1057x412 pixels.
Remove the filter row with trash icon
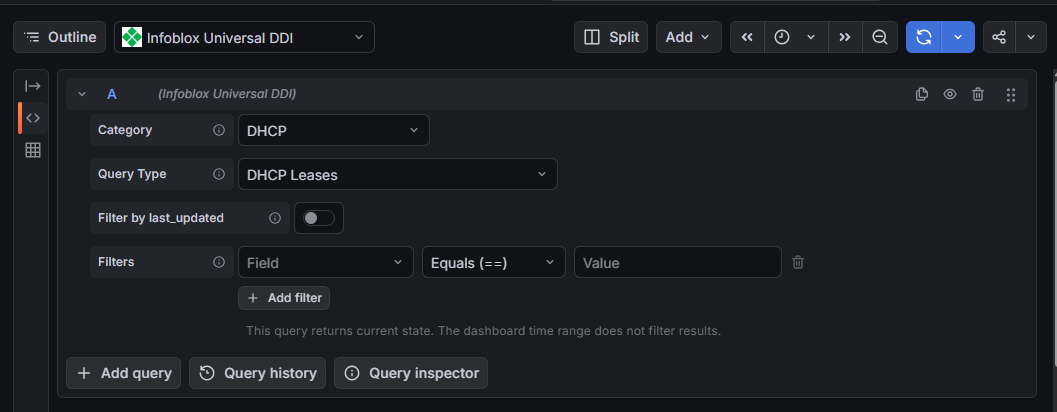click(x=797, y=262)
